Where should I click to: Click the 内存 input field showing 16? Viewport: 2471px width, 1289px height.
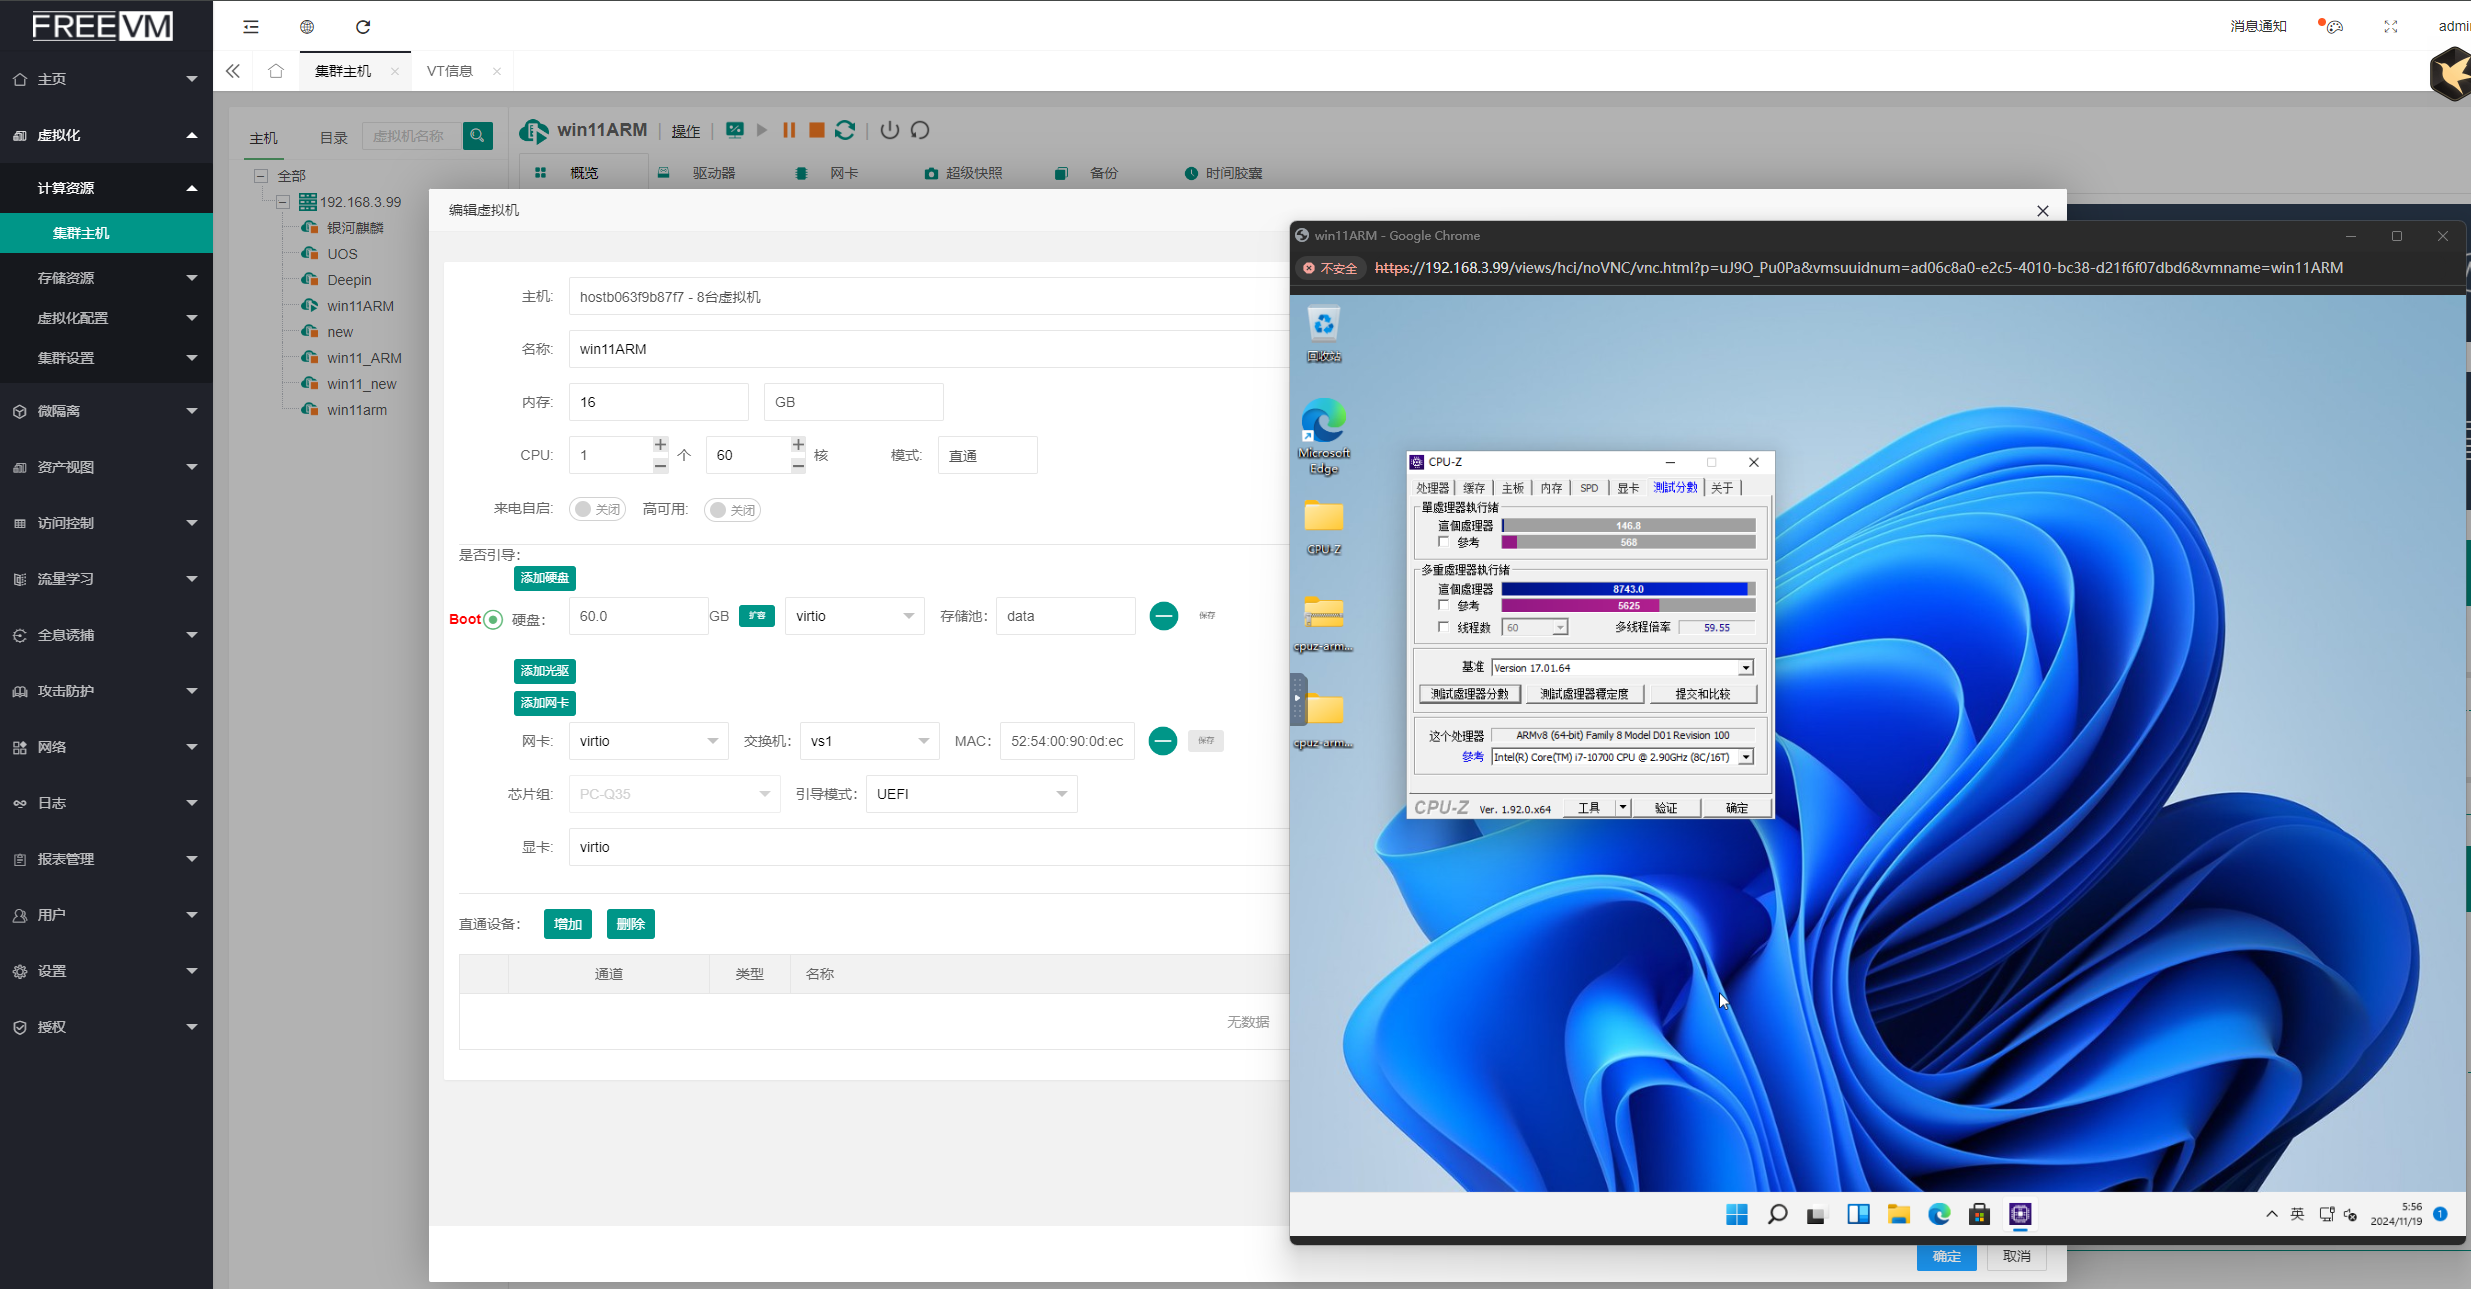click(x=657, y=402)
